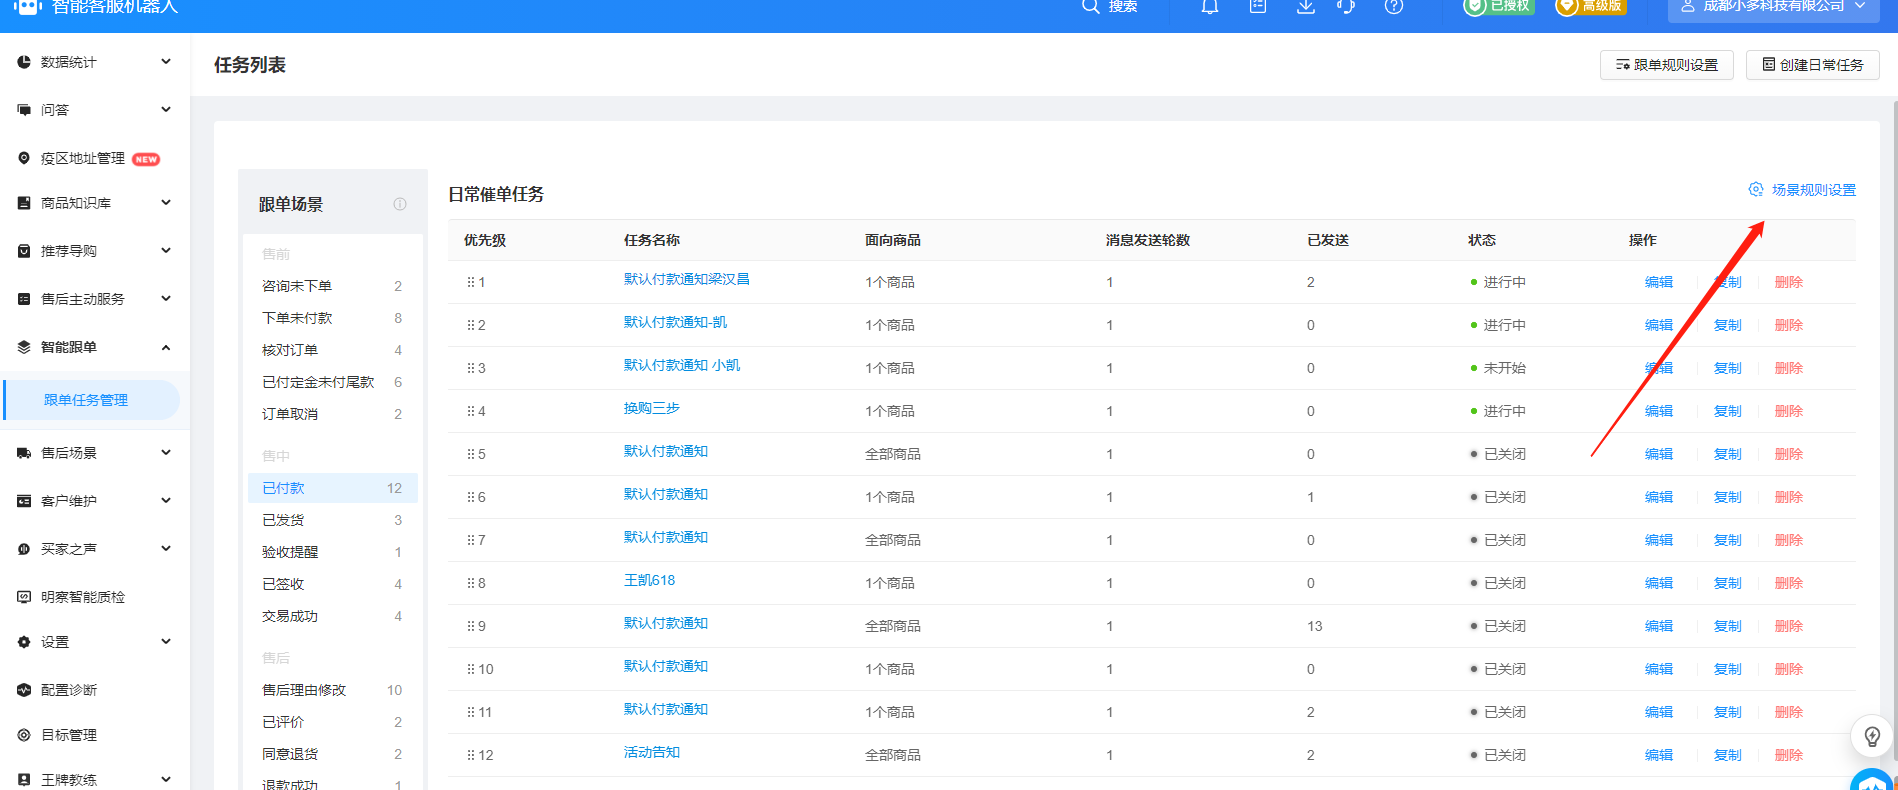Expand the 售后场景 menu chevron
The width and height of the screenshot is (1898, 790).
tap(166, 453)
